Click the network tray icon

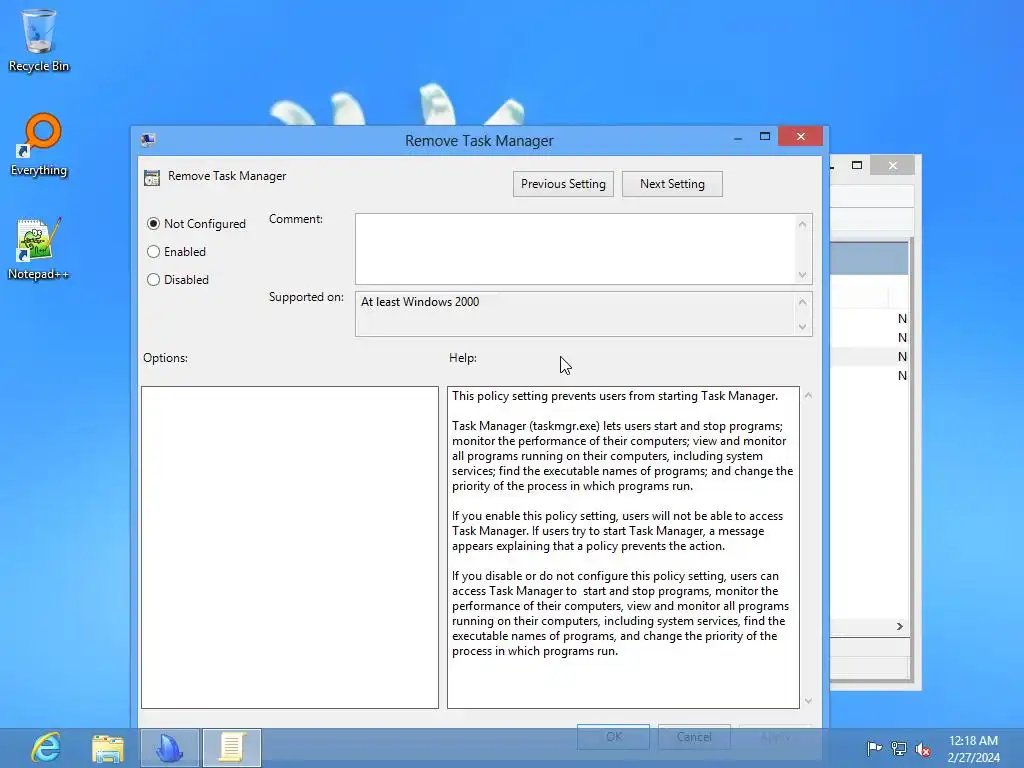click(x=899, y=748)
